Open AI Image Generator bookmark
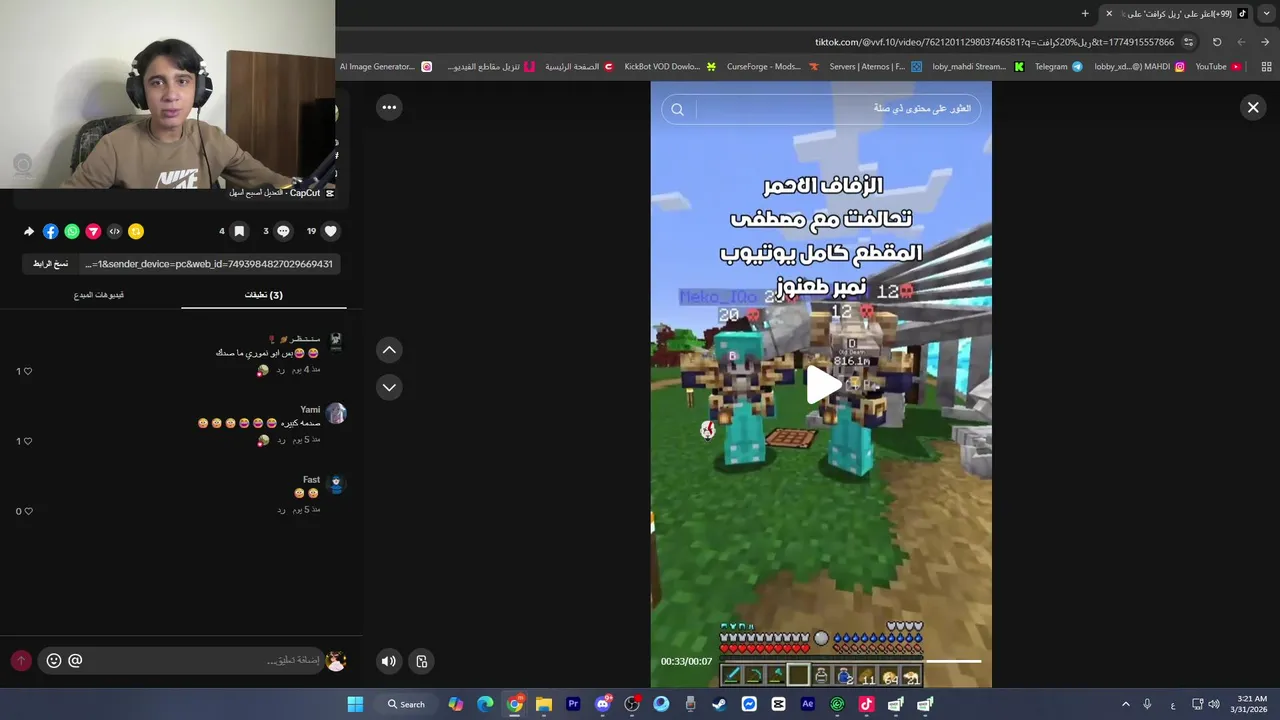 [x=386, y=67]
